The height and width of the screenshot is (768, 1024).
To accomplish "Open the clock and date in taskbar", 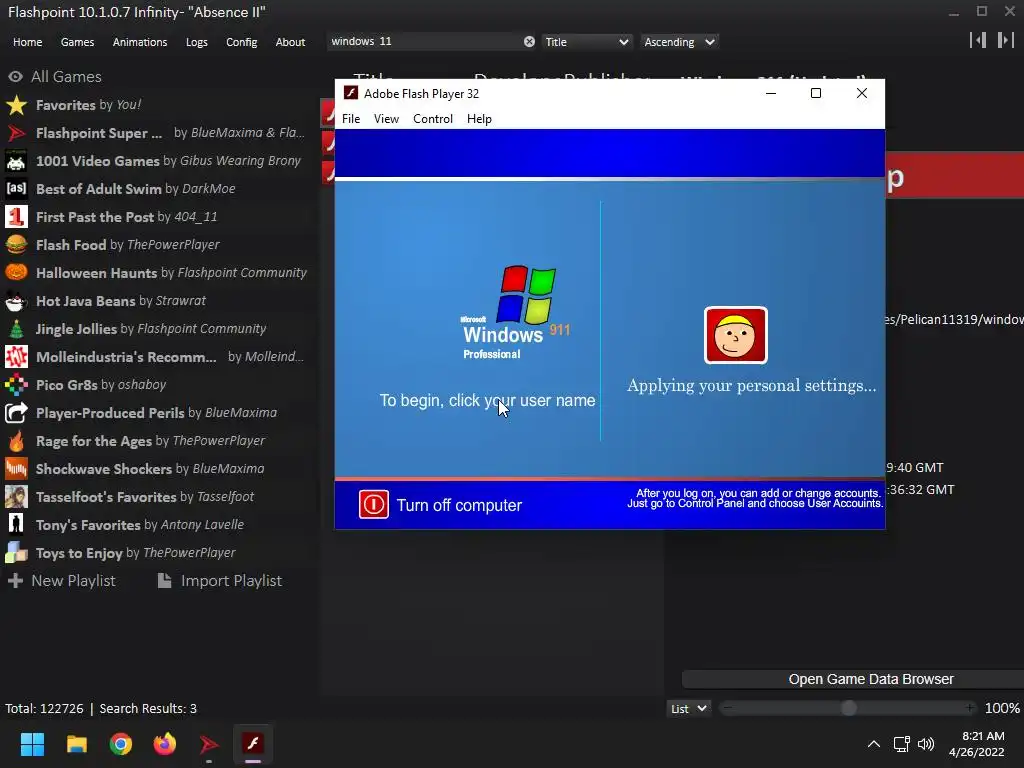I will [x=976, y=744].
